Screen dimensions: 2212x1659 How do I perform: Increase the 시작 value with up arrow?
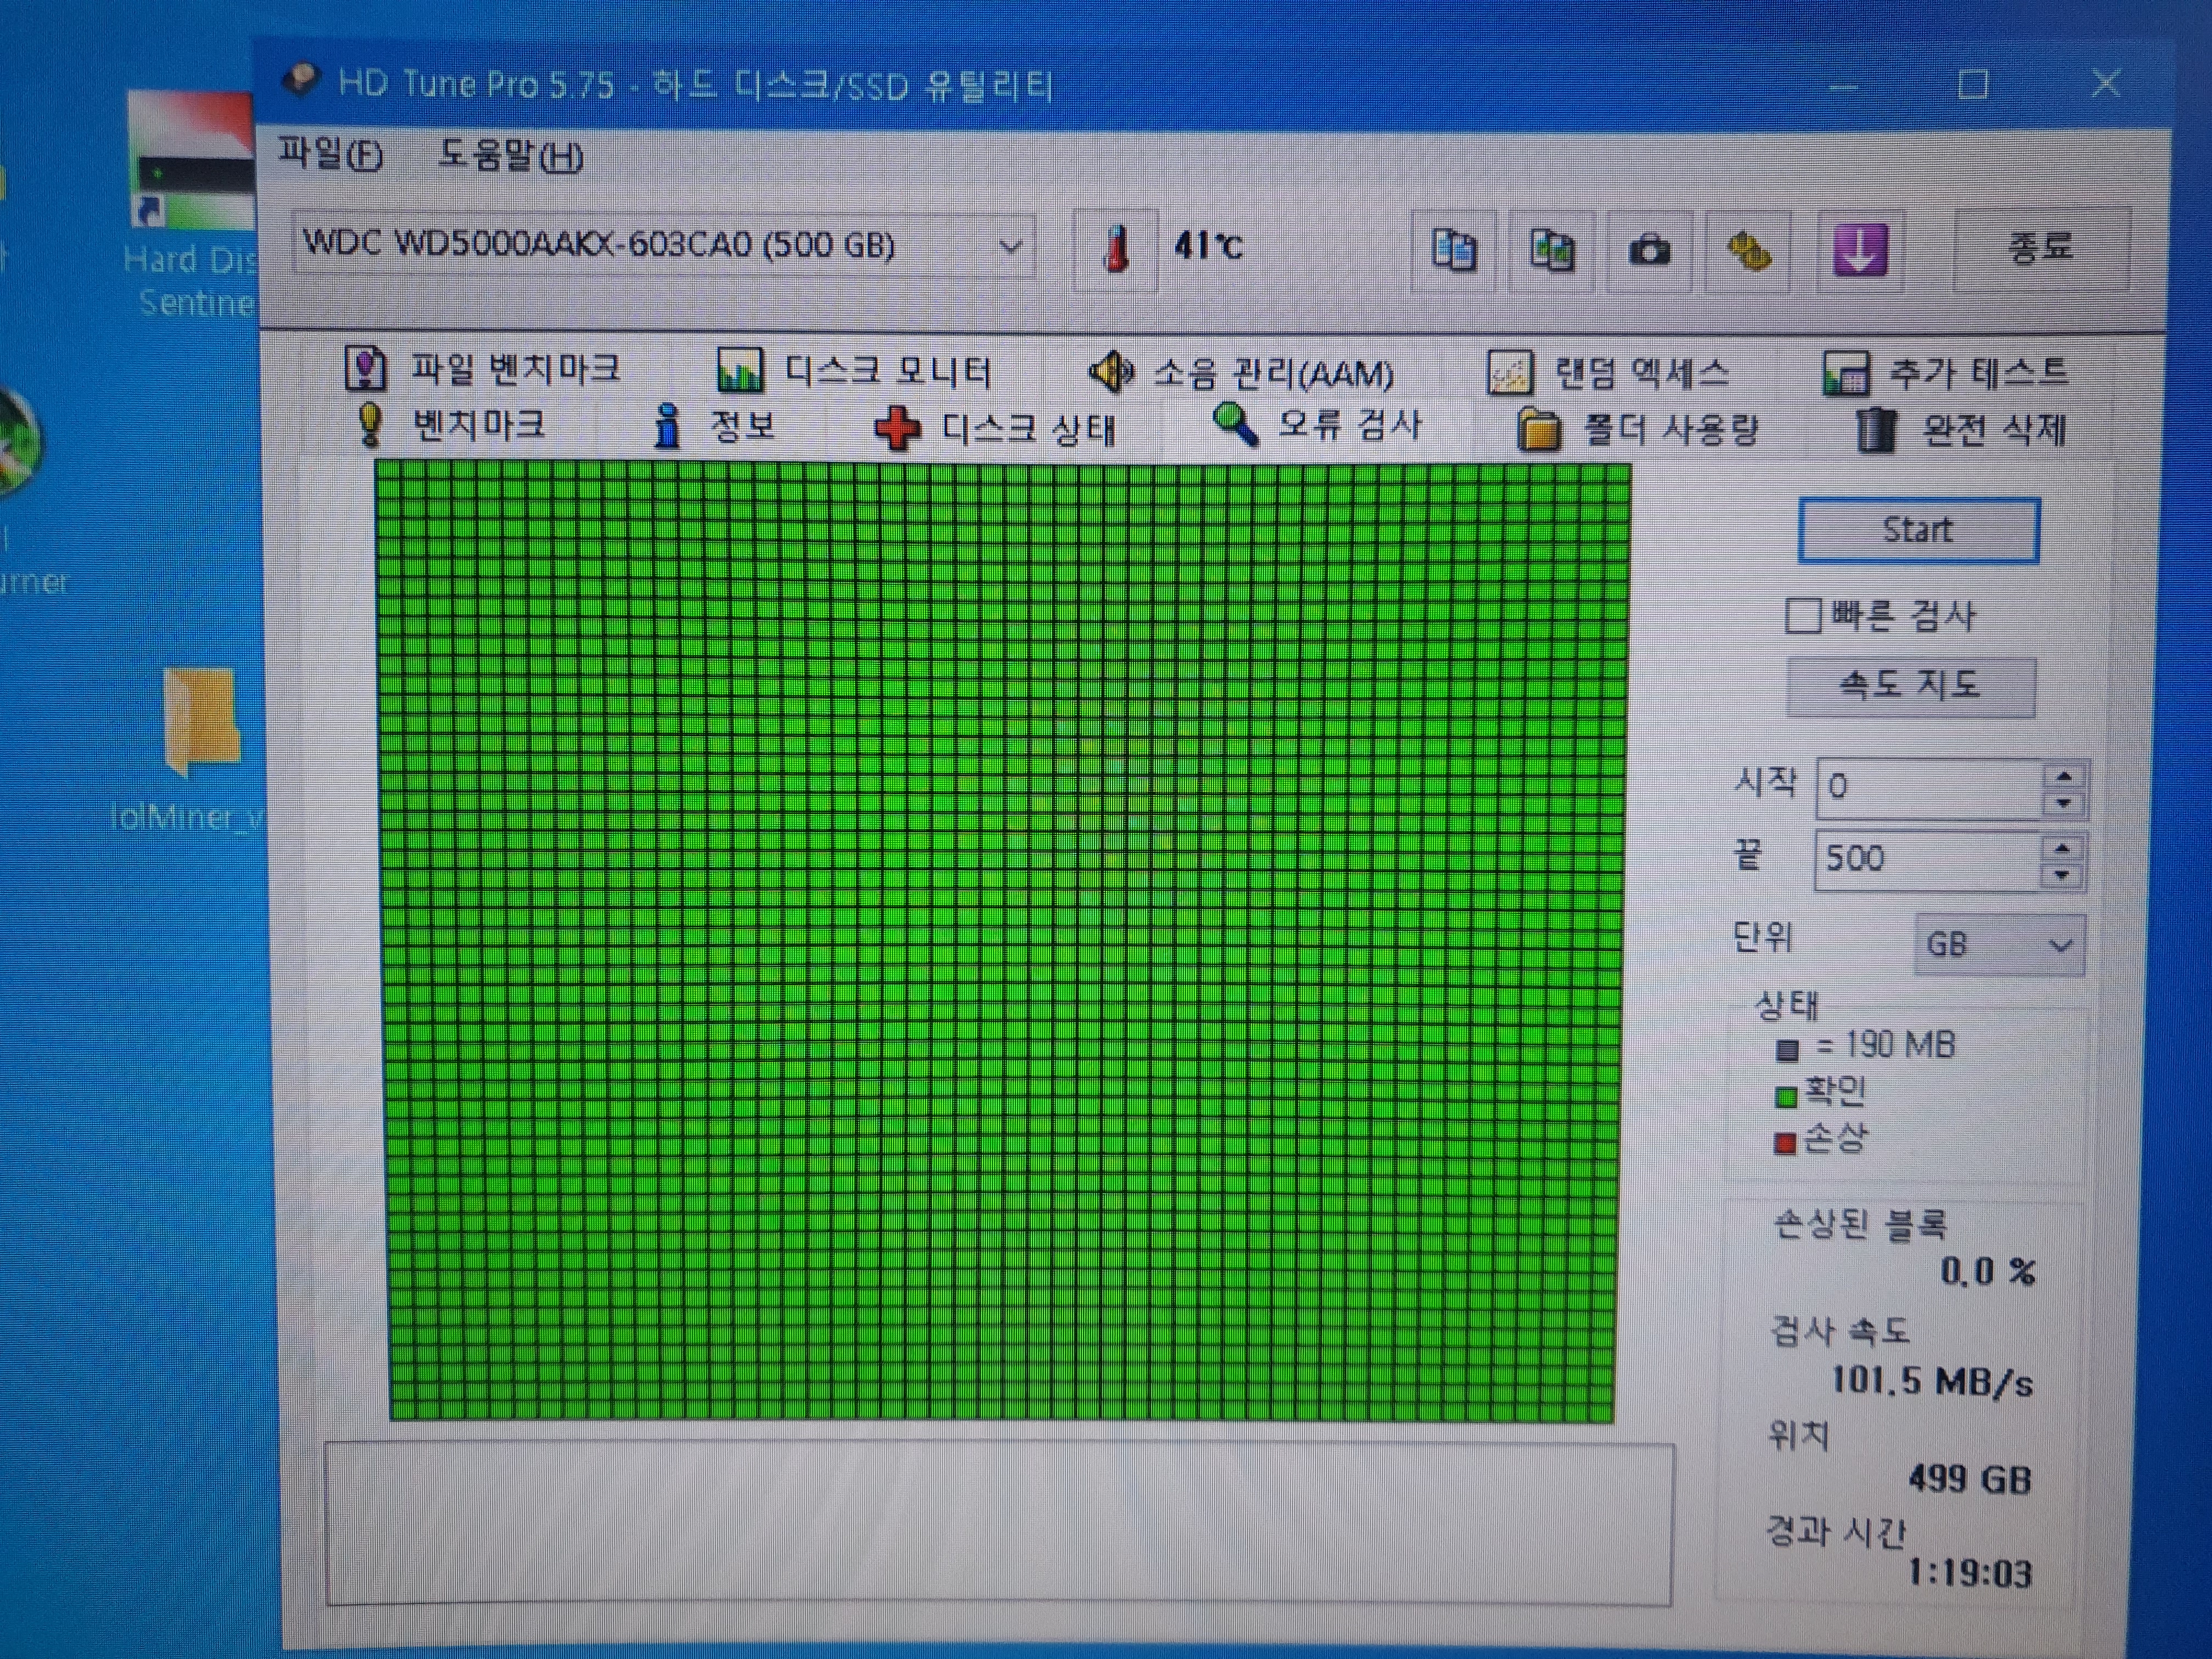(2064, 777)
